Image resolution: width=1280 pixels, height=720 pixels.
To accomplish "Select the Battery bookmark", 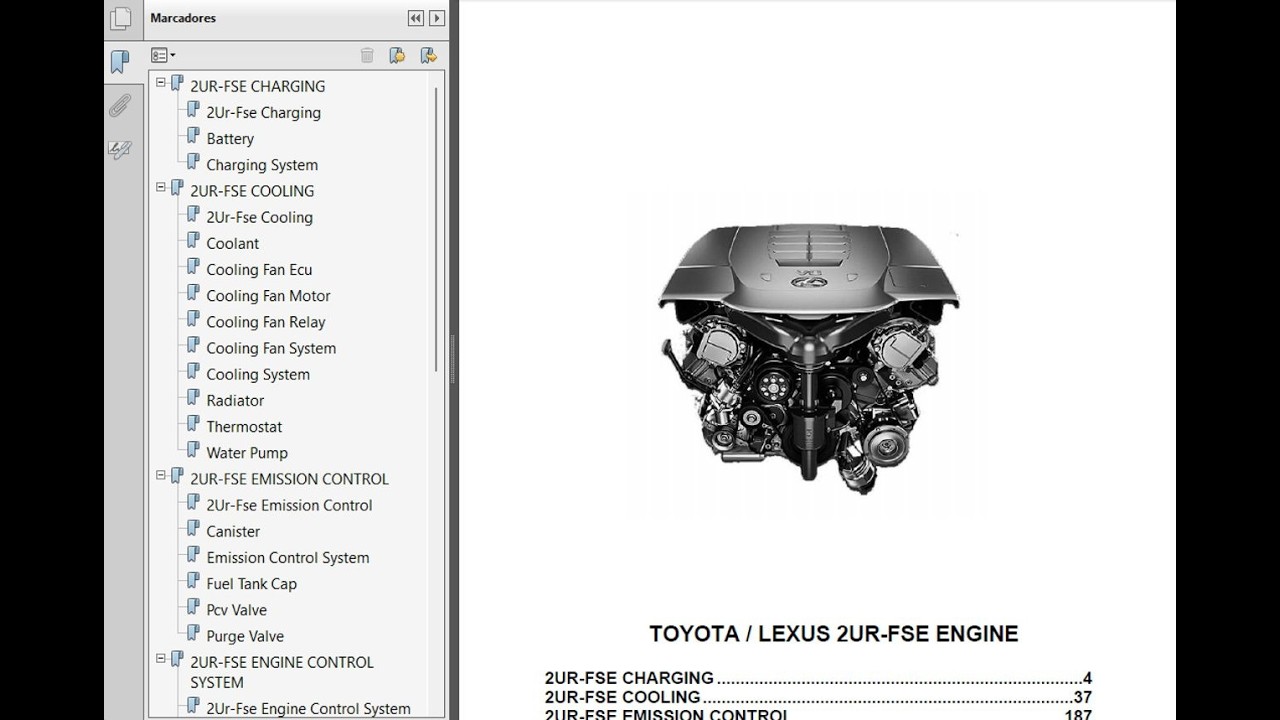I will [230, 139].
